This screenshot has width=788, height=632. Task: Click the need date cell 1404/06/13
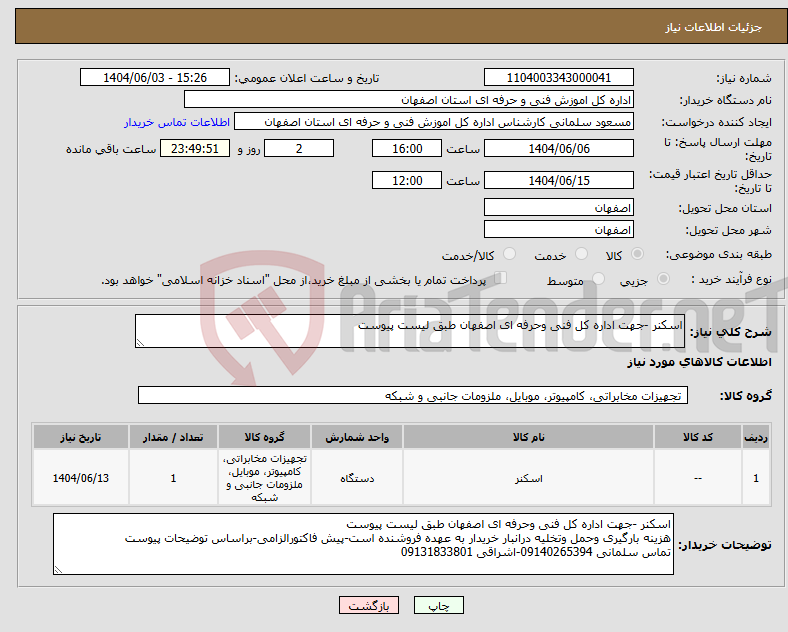(81, 478)
